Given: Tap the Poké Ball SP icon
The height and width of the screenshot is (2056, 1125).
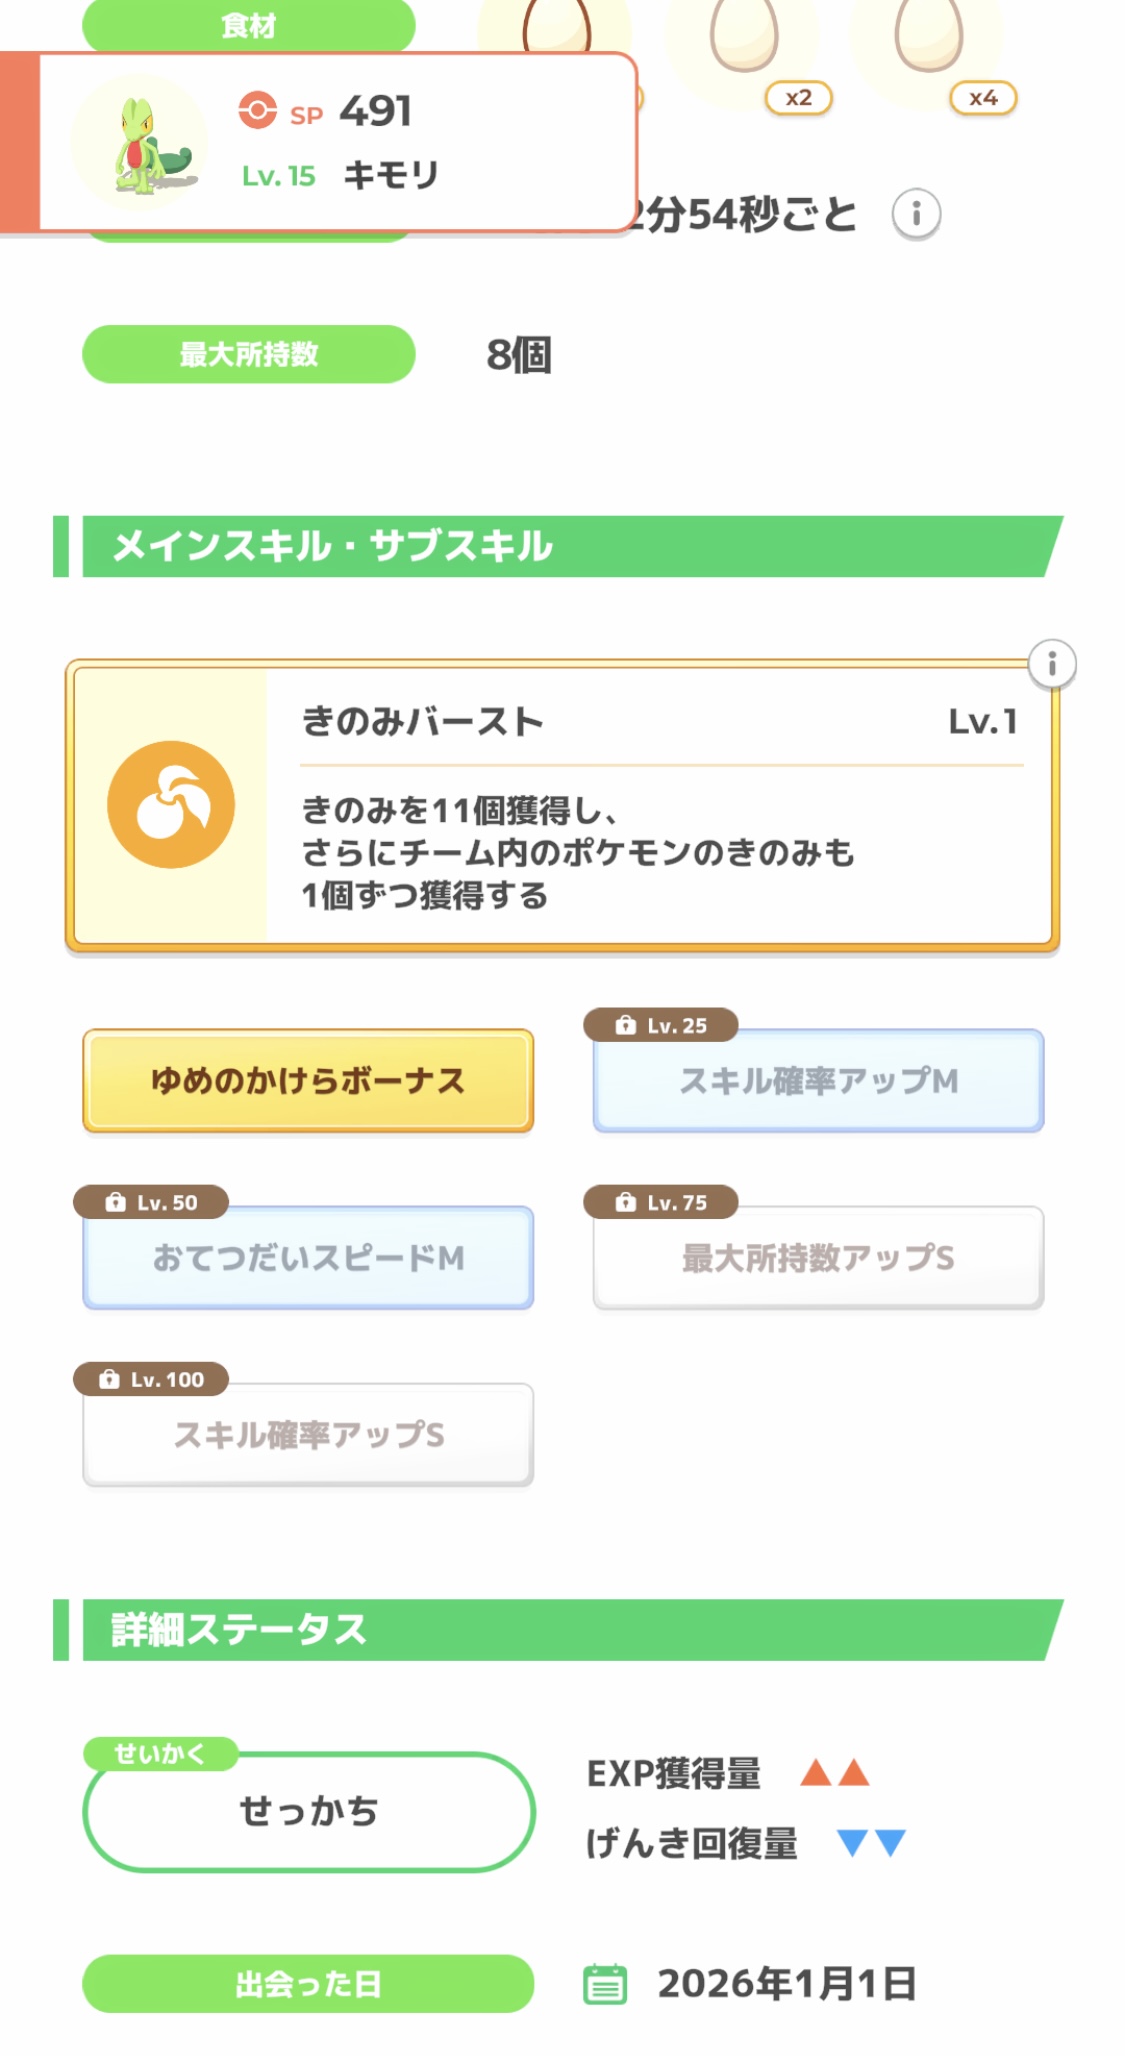Looking at the screenshot, I should 257,110.
